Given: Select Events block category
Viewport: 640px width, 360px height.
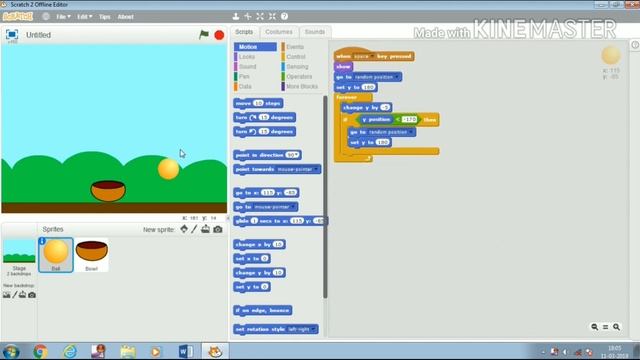Looking at the screenshot, I should 295,47.
